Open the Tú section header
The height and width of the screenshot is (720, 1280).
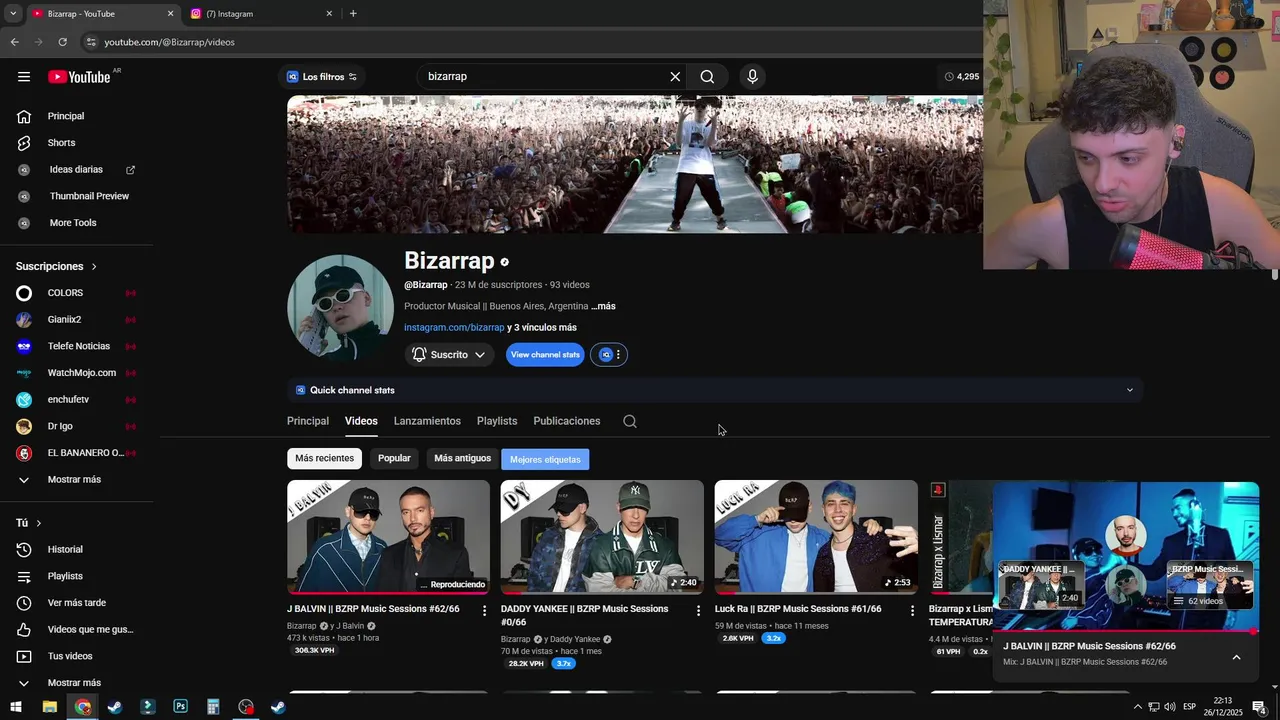pyautogui.click(x=29, y=523)
